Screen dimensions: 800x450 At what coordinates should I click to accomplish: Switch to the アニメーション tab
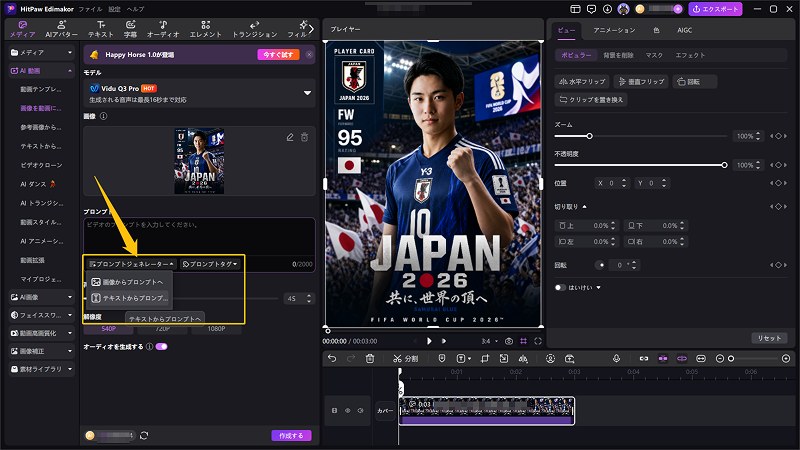coord(614,30)
